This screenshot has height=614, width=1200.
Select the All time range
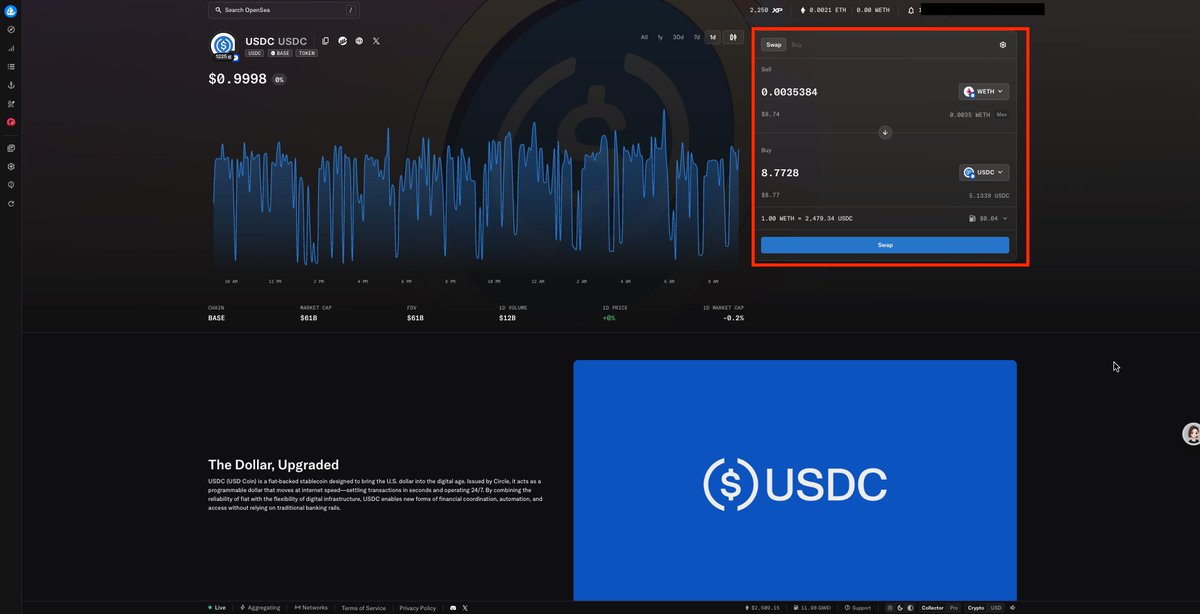[x=645, y=37]
